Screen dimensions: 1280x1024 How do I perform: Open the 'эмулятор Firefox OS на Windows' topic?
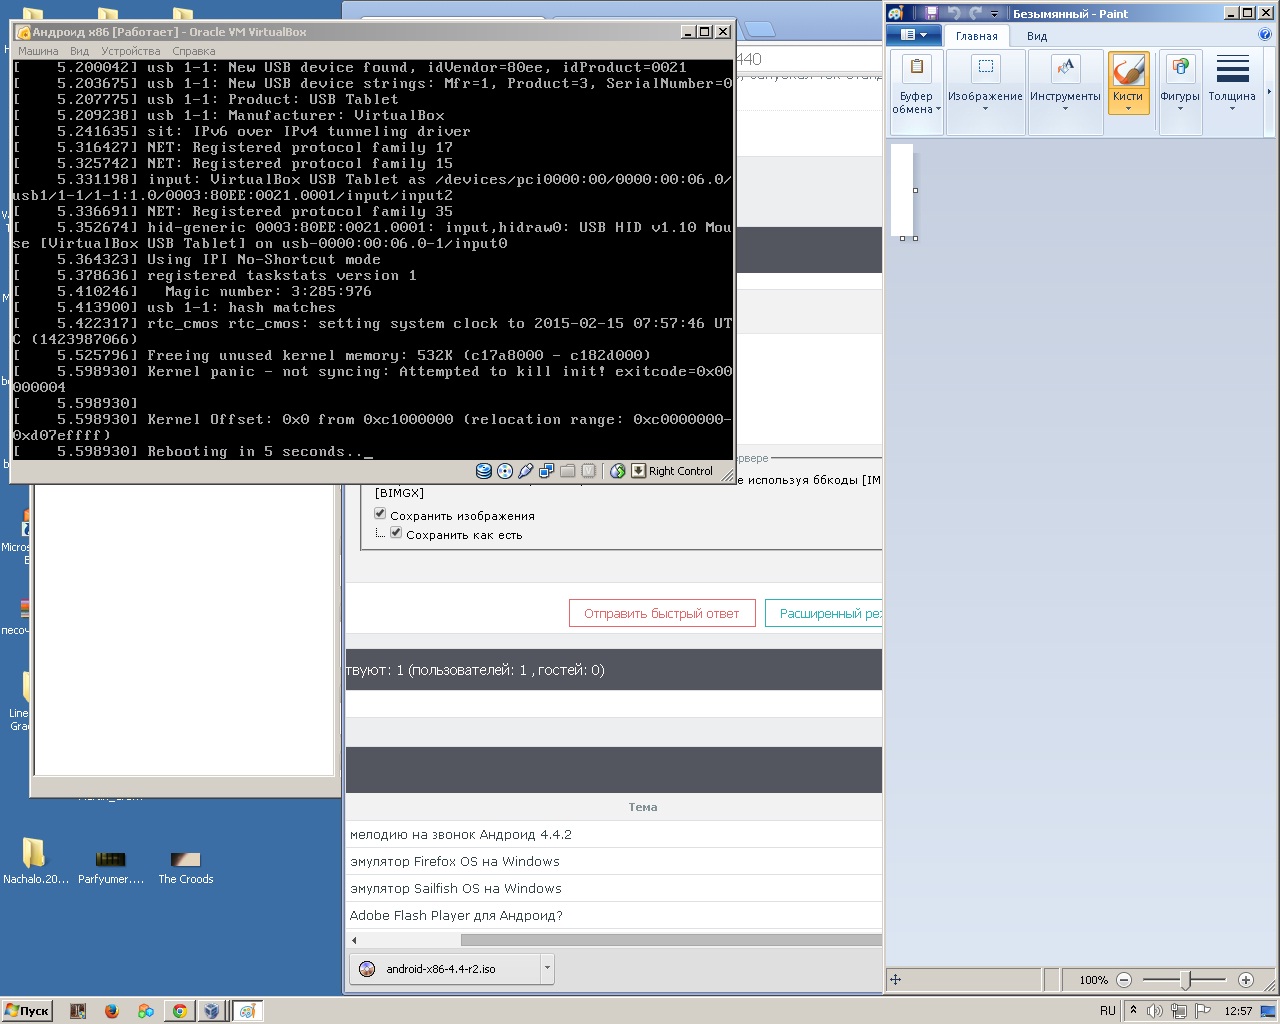pos(454,861)
